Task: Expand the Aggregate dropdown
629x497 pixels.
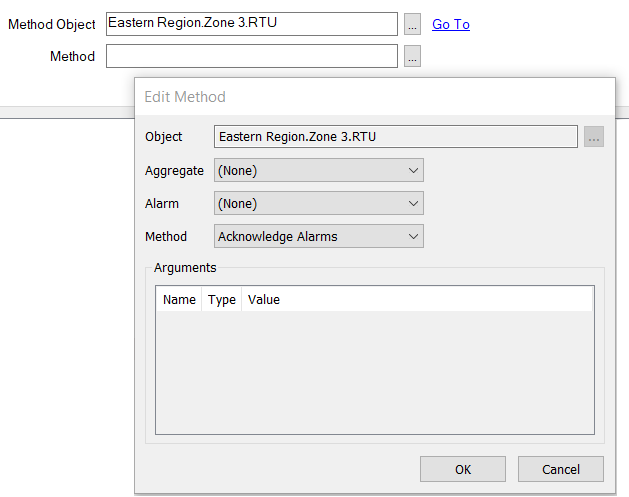Action: tap(318, 170)
